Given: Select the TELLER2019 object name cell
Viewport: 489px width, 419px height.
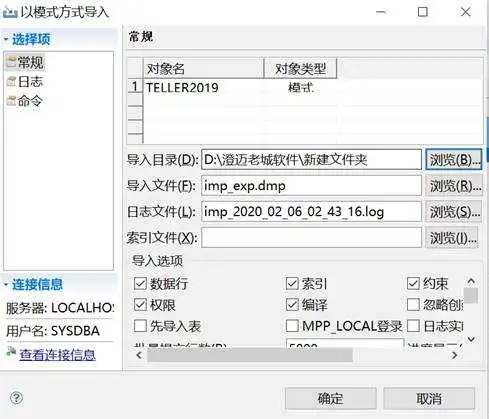Looking at the screenshot, I should 203,87.
